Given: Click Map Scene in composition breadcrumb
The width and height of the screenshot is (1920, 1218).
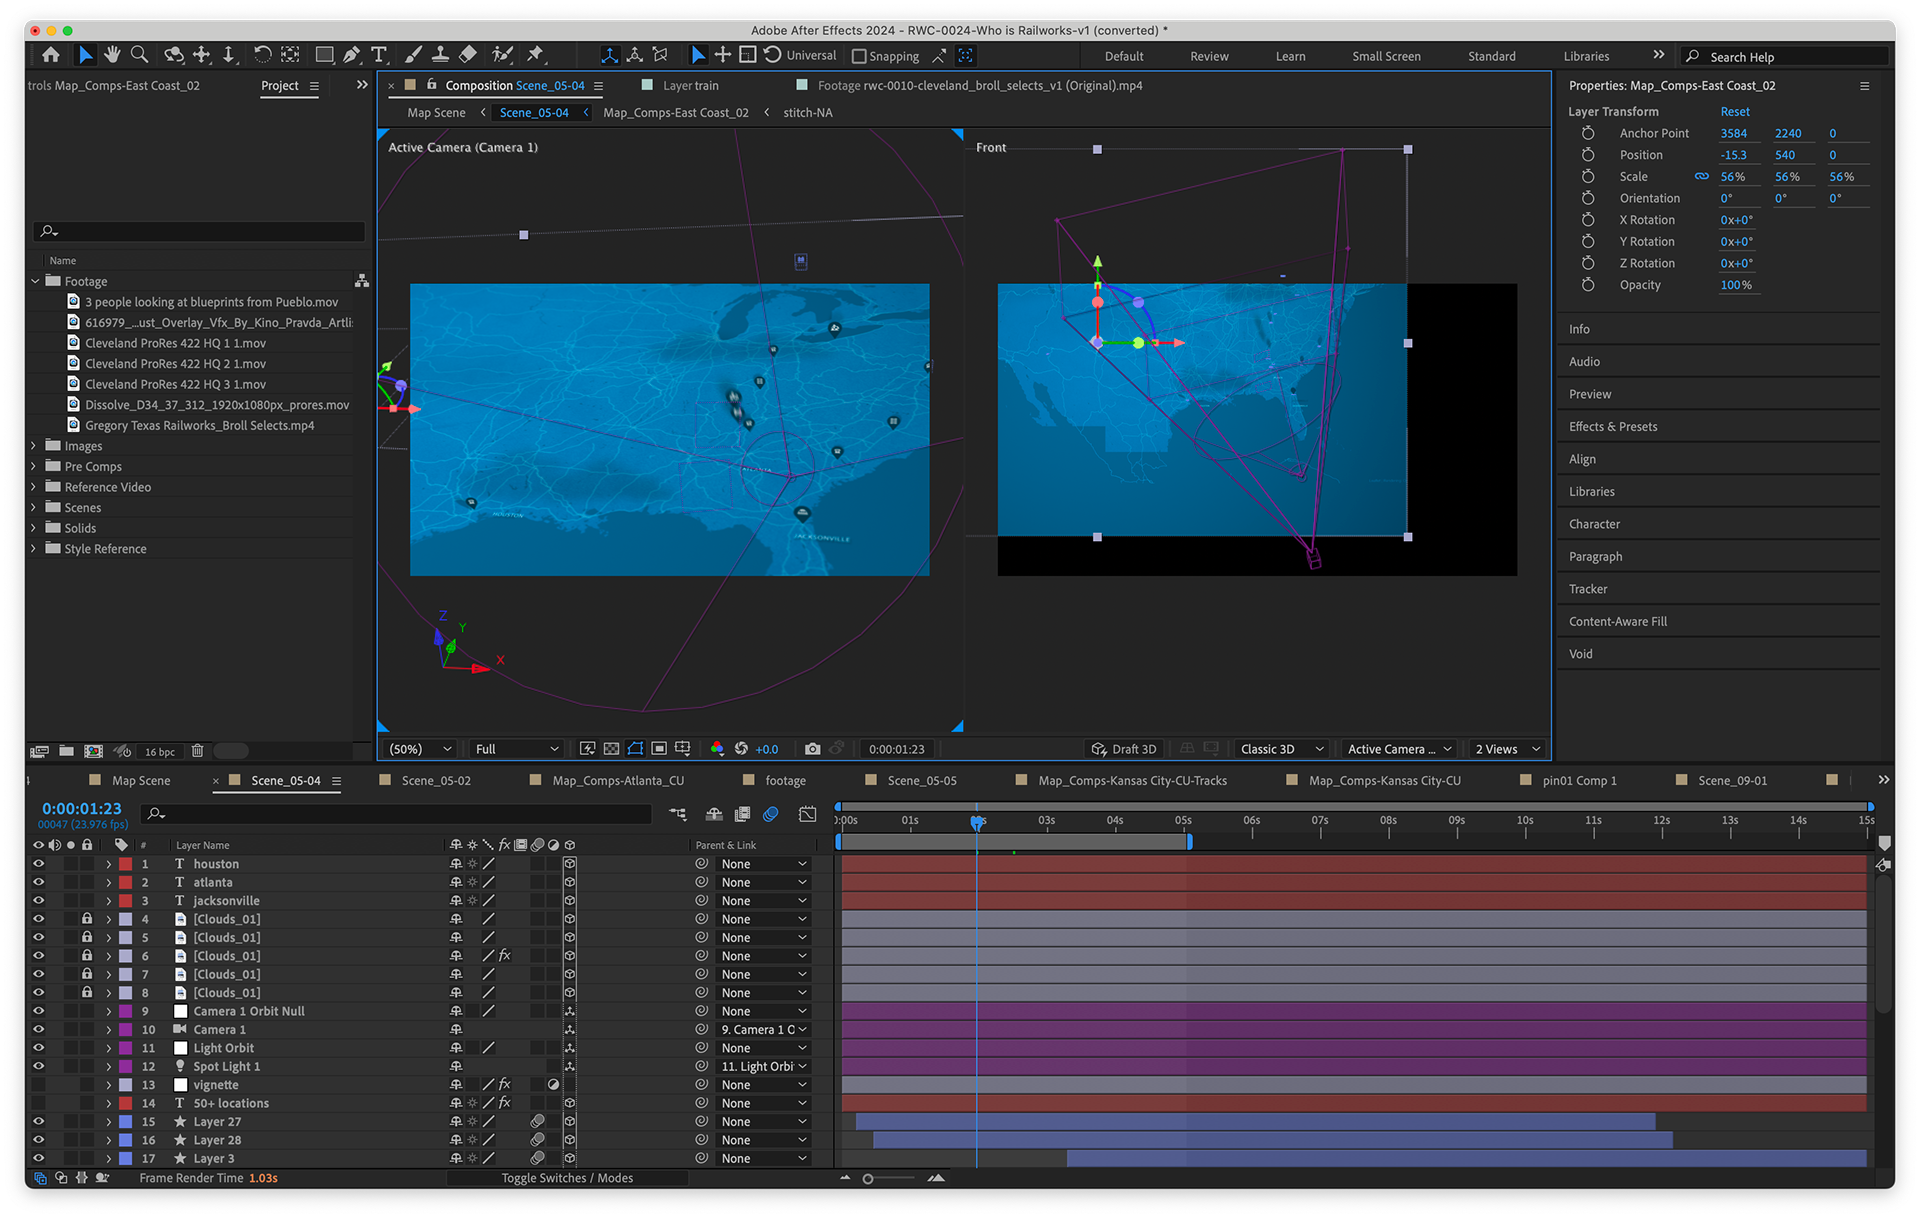Looking at the screenshot, I should pyautogui.click(x=436, y=113).
